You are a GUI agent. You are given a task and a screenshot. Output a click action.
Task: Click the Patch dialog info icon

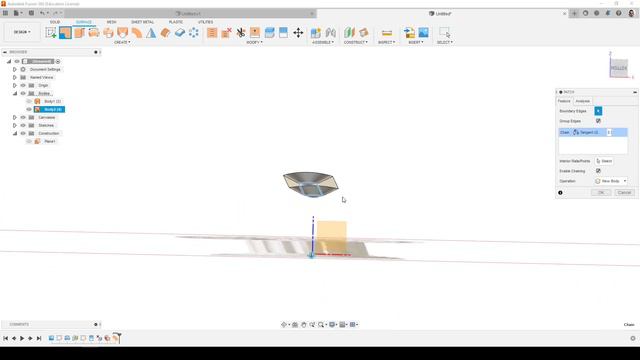pos(560,193)
